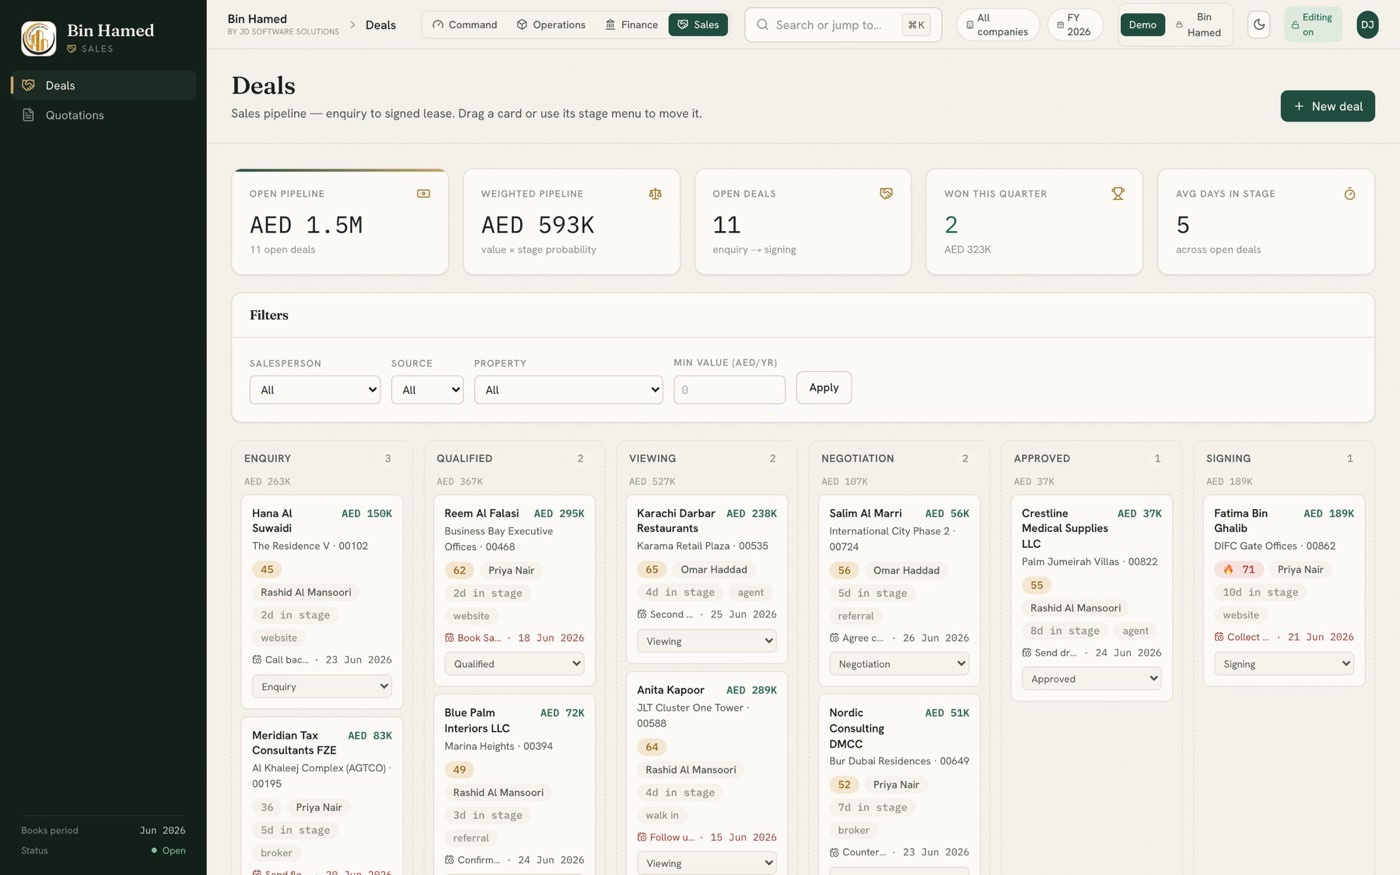Click the calendar icon on Karachi Darbar card
This screenshot has width=1400, height=875.
[642, 614]
